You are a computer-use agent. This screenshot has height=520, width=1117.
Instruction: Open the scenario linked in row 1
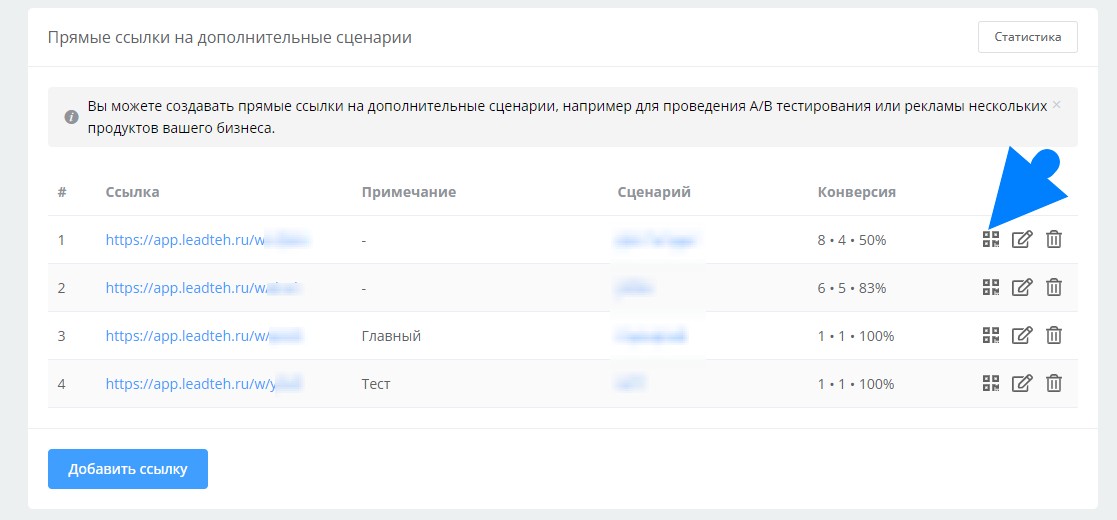click(x=656, y=240)
